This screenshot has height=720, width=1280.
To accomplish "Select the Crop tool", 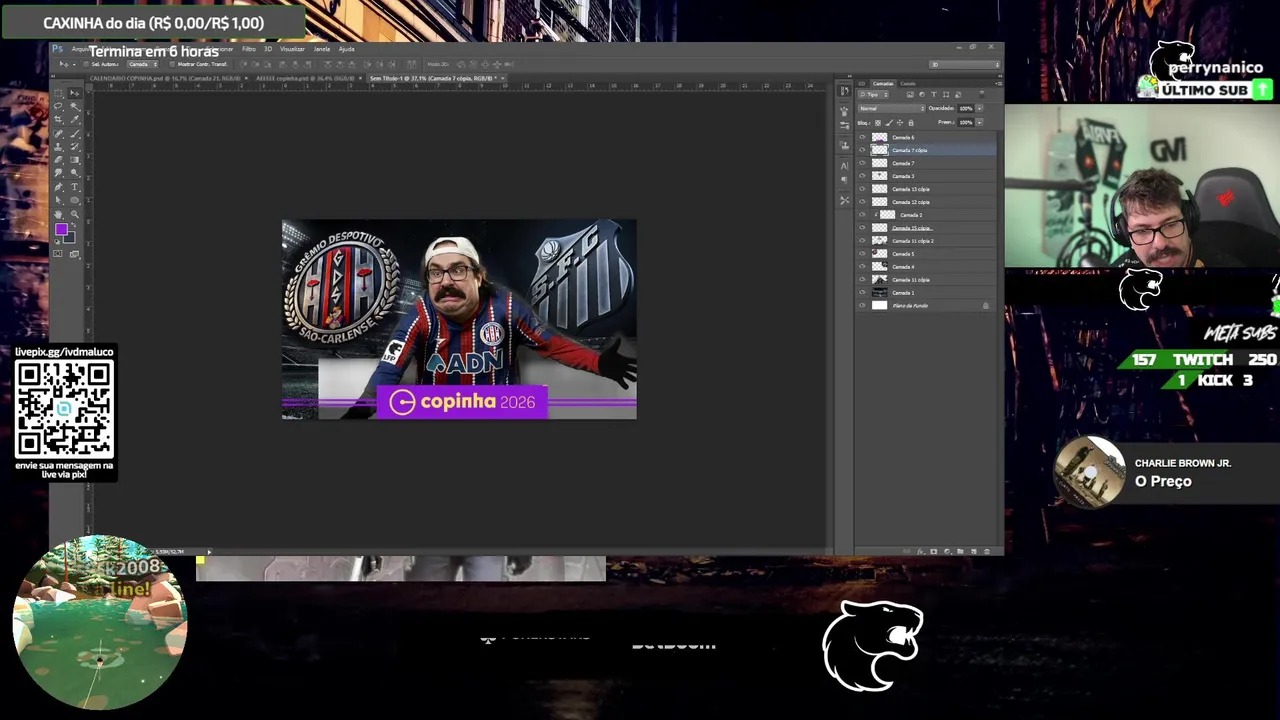I will pyautogui.click(x=58, y=120).
